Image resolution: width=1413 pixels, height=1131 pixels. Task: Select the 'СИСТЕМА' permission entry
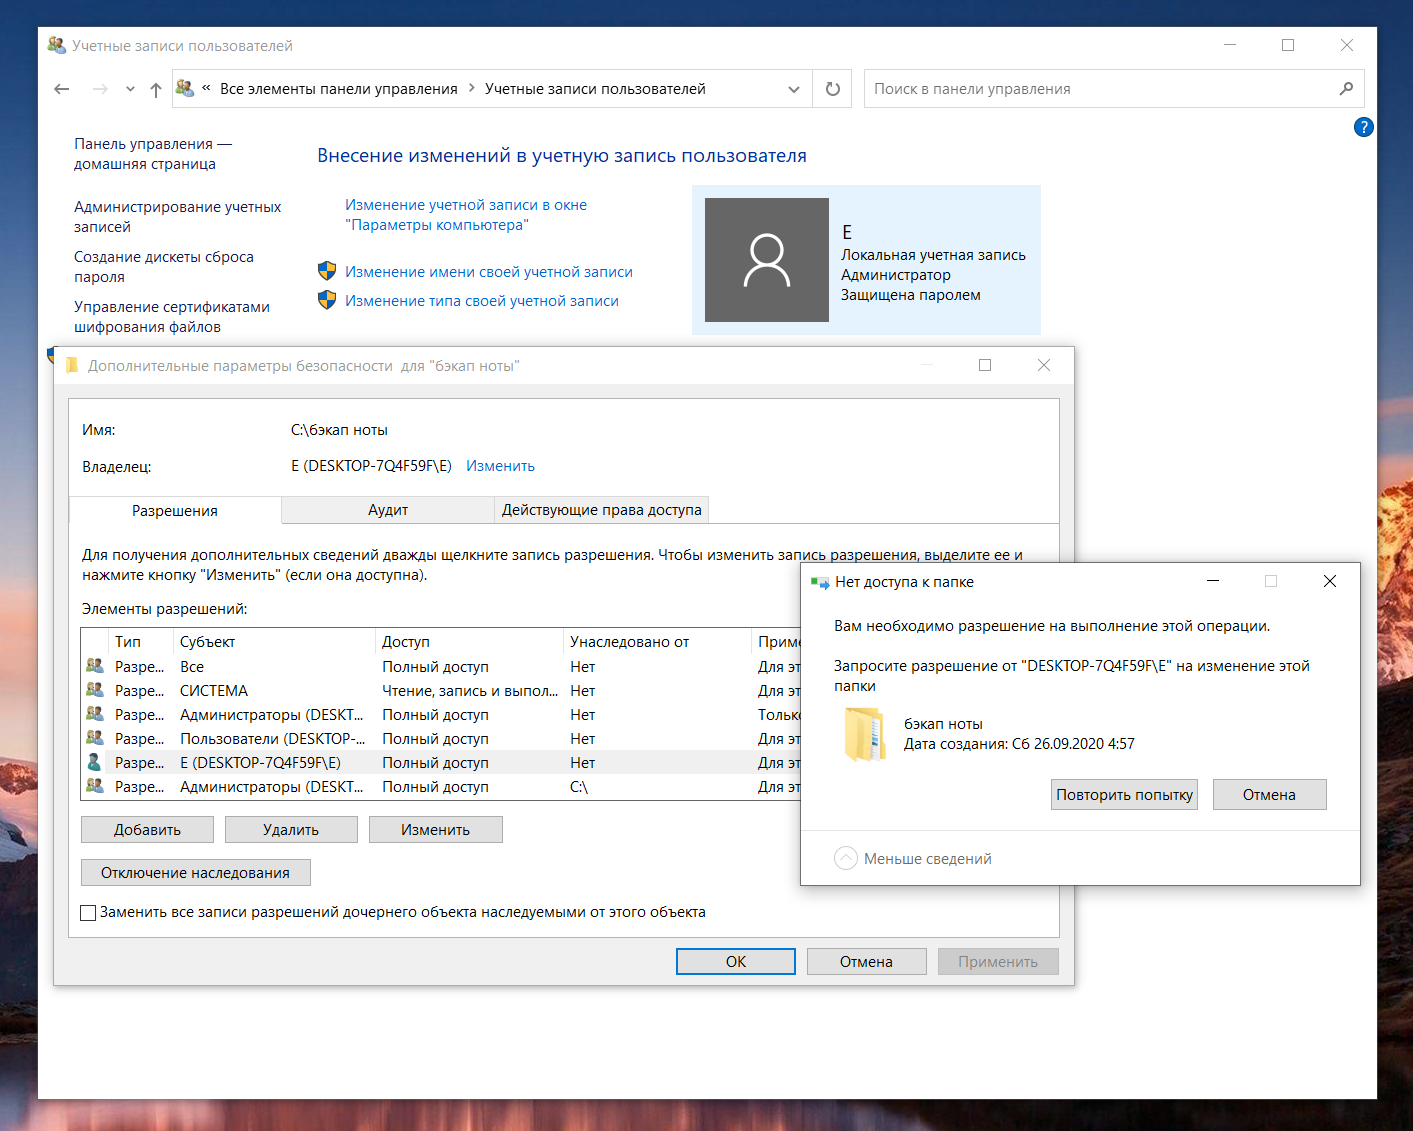pos(441,691)
